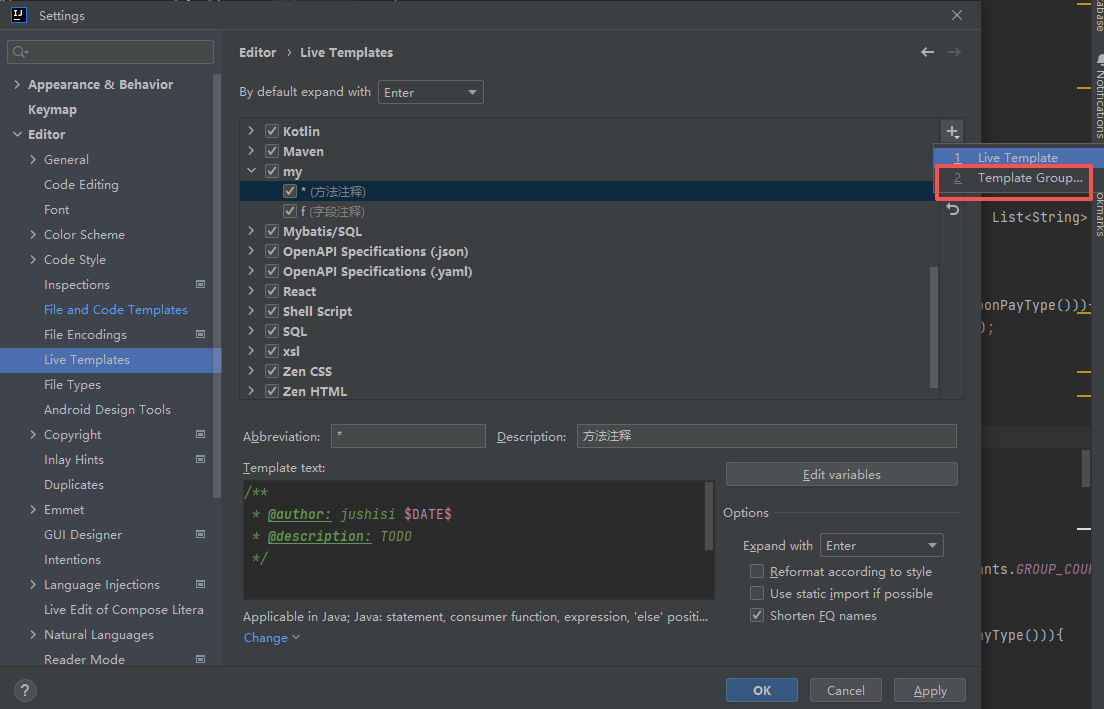Toggle the Mybatis/SQL group checkbox

click(x=272, y=231)
